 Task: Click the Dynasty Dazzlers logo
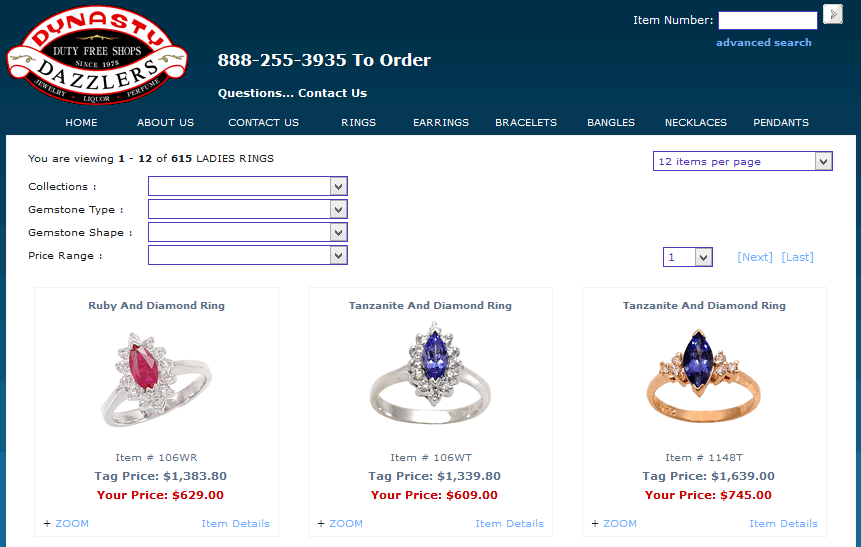(x=97, y=55)
